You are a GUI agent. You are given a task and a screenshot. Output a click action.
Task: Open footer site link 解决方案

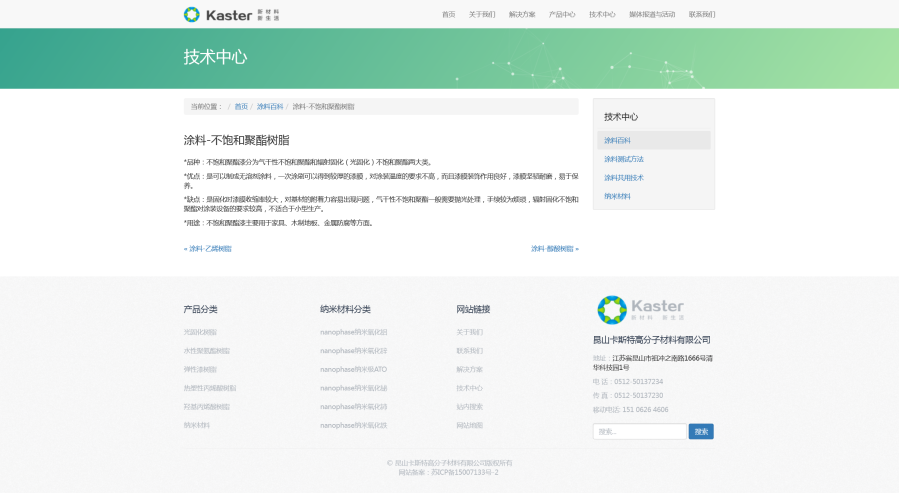click(470, 370)
